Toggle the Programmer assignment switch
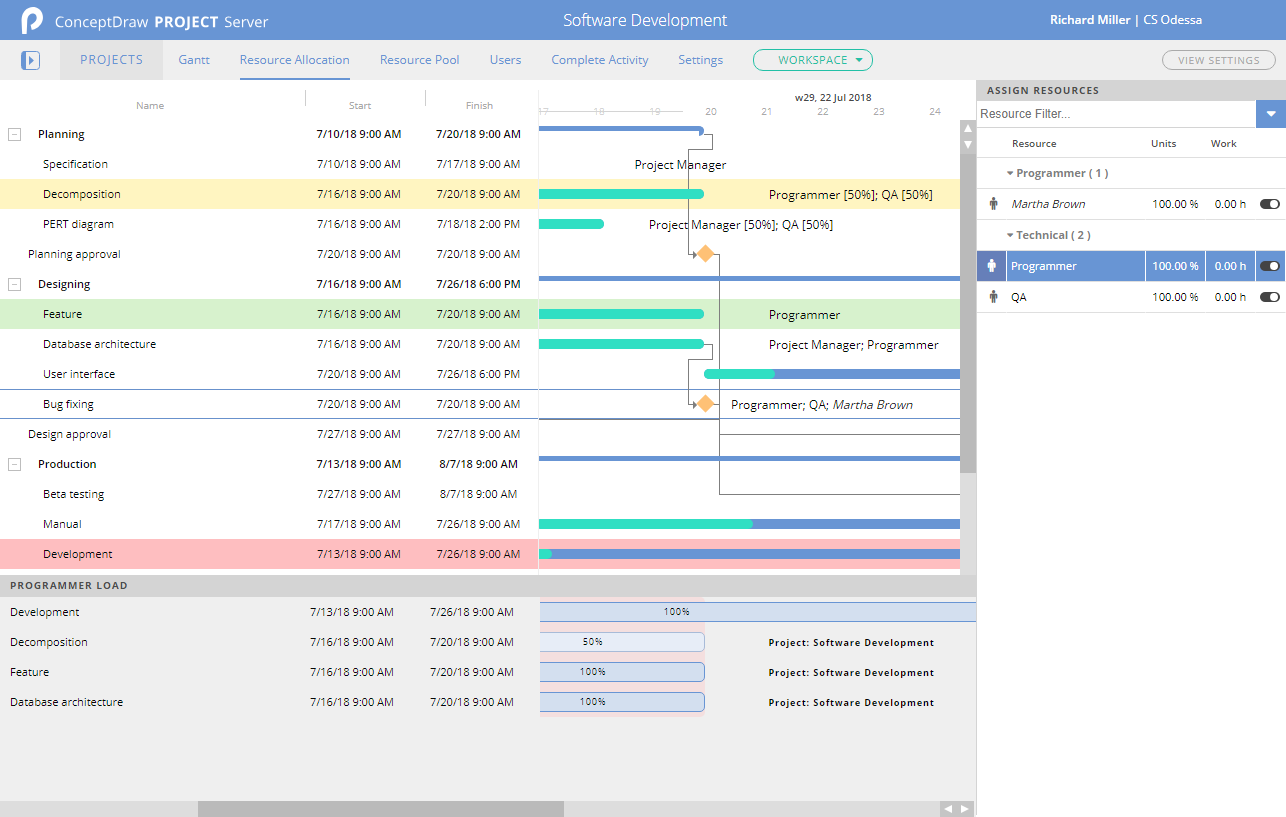The image size is (1286, 817). (1269, 266)
